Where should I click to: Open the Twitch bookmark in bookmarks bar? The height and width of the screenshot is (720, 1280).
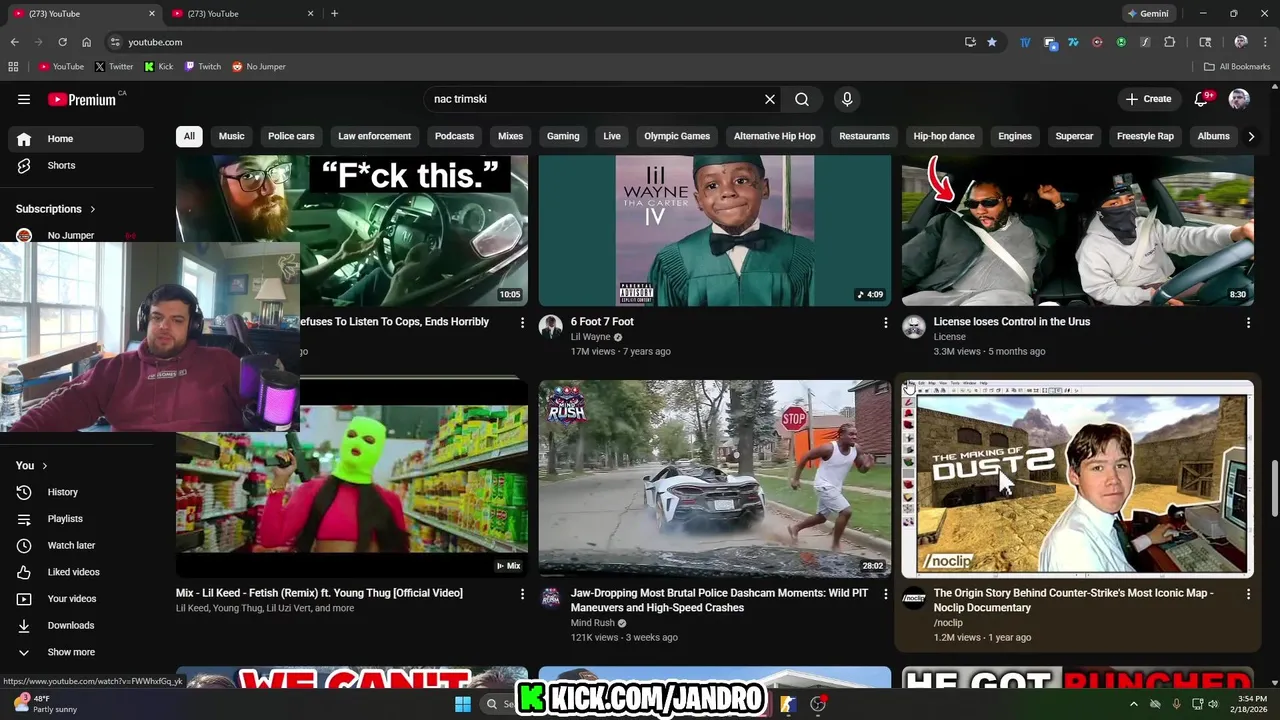click(203, 67)
